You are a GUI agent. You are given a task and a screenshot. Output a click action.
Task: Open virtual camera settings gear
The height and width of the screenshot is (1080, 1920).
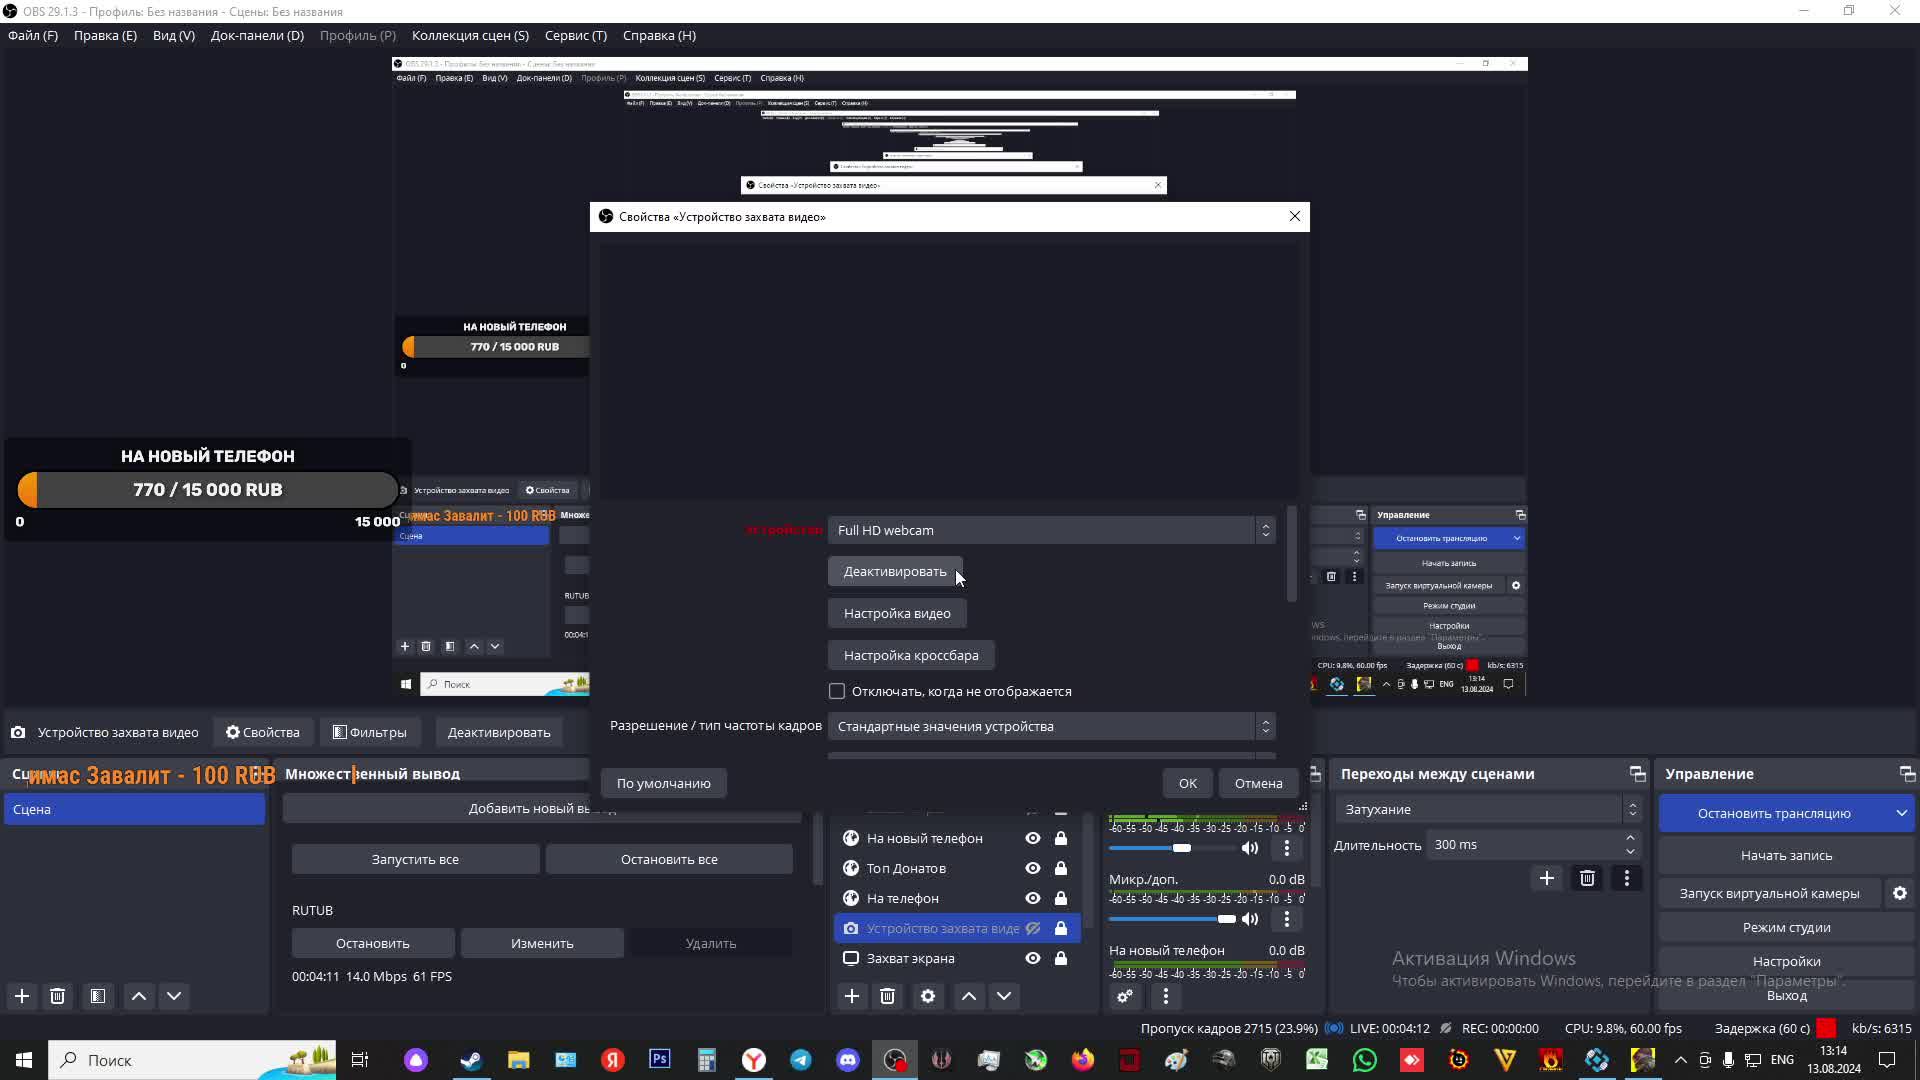pos(1899,893)
